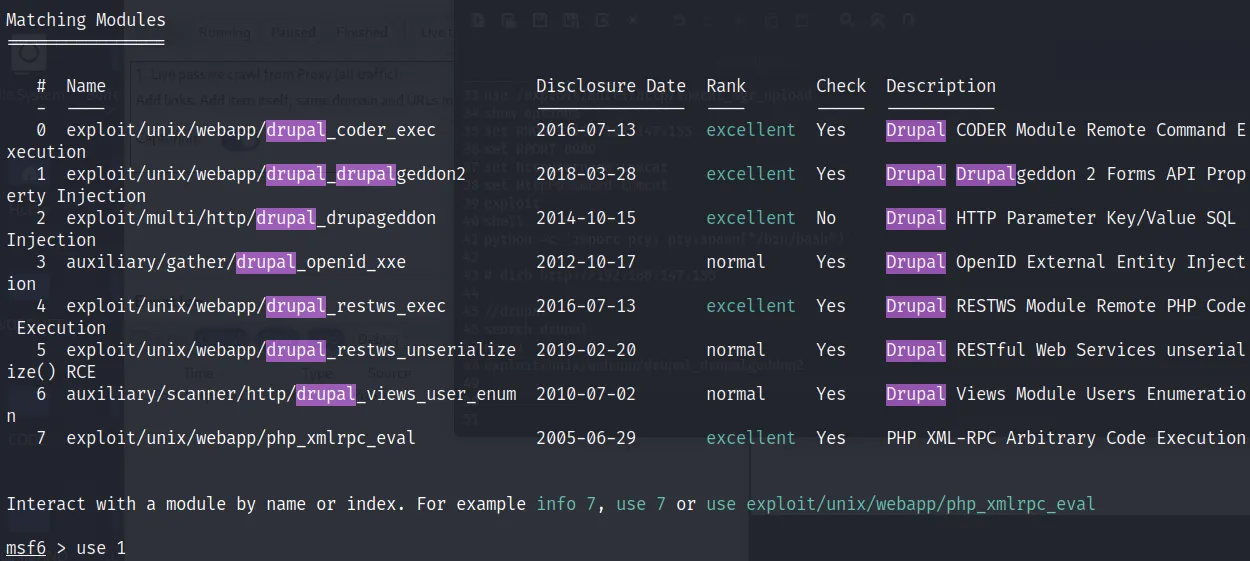Click disclosure date 2010-07-02

click(x=586, y=394)
